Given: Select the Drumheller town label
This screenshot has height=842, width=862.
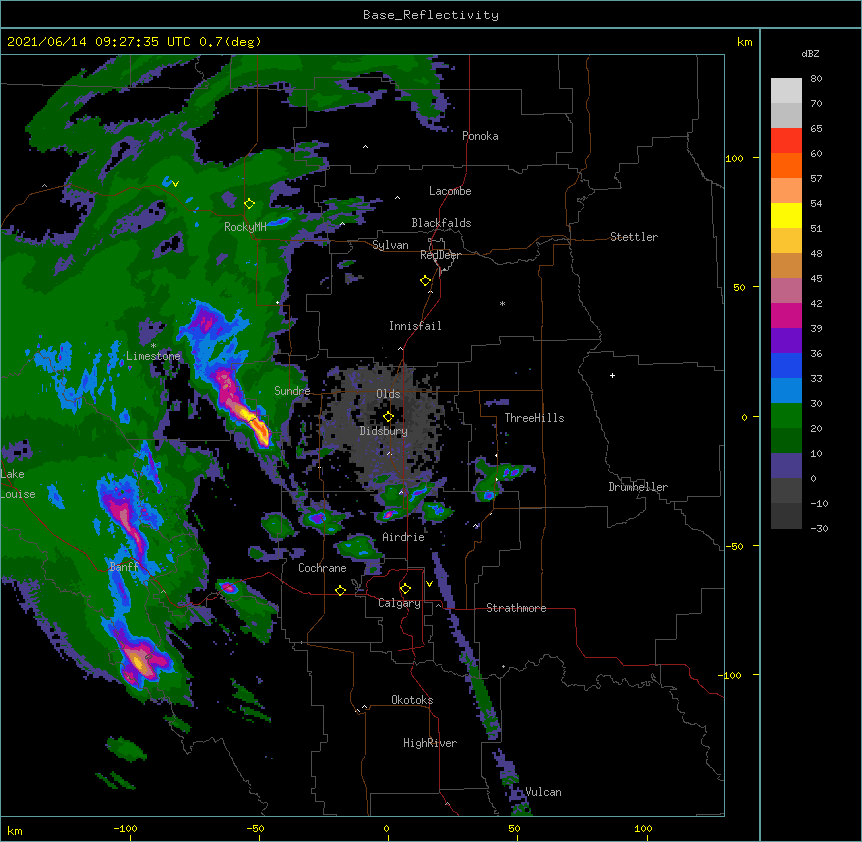Looking at the screenshot, I should 638,487.
